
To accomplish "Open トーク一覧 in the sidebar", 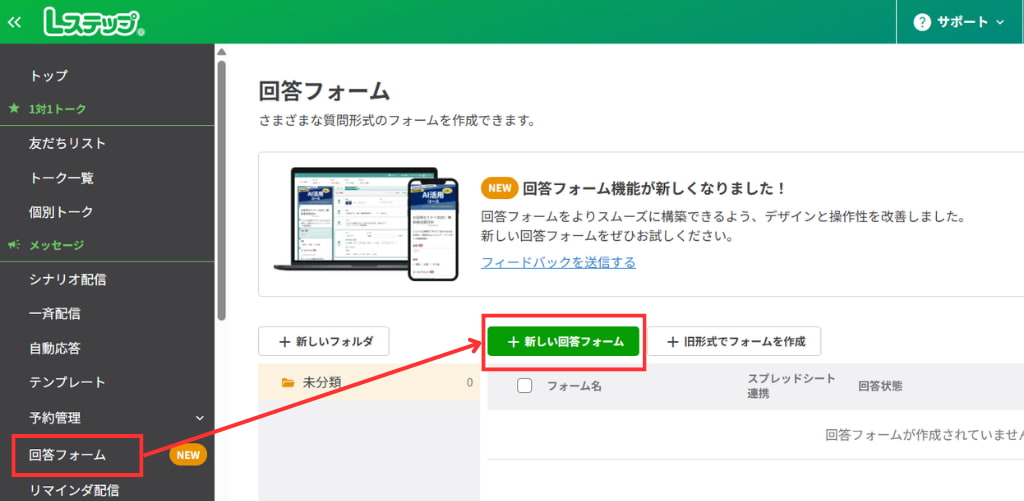I will (61, 178).
